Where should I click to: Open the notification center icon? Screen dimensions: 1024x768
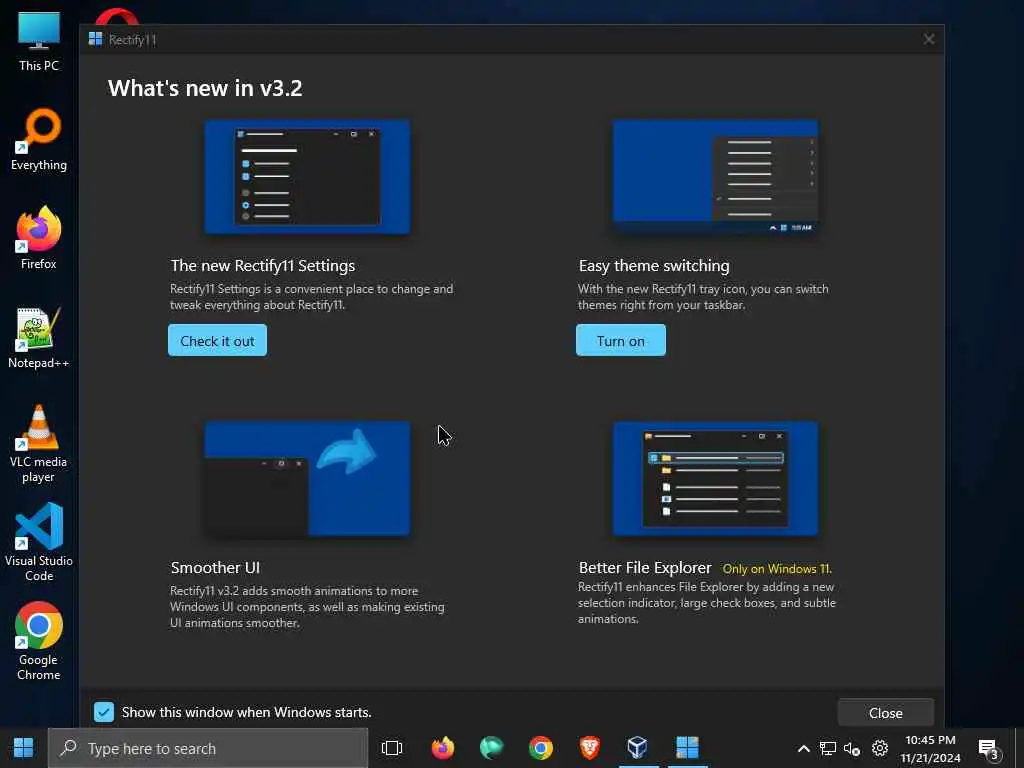coord(989,749)
